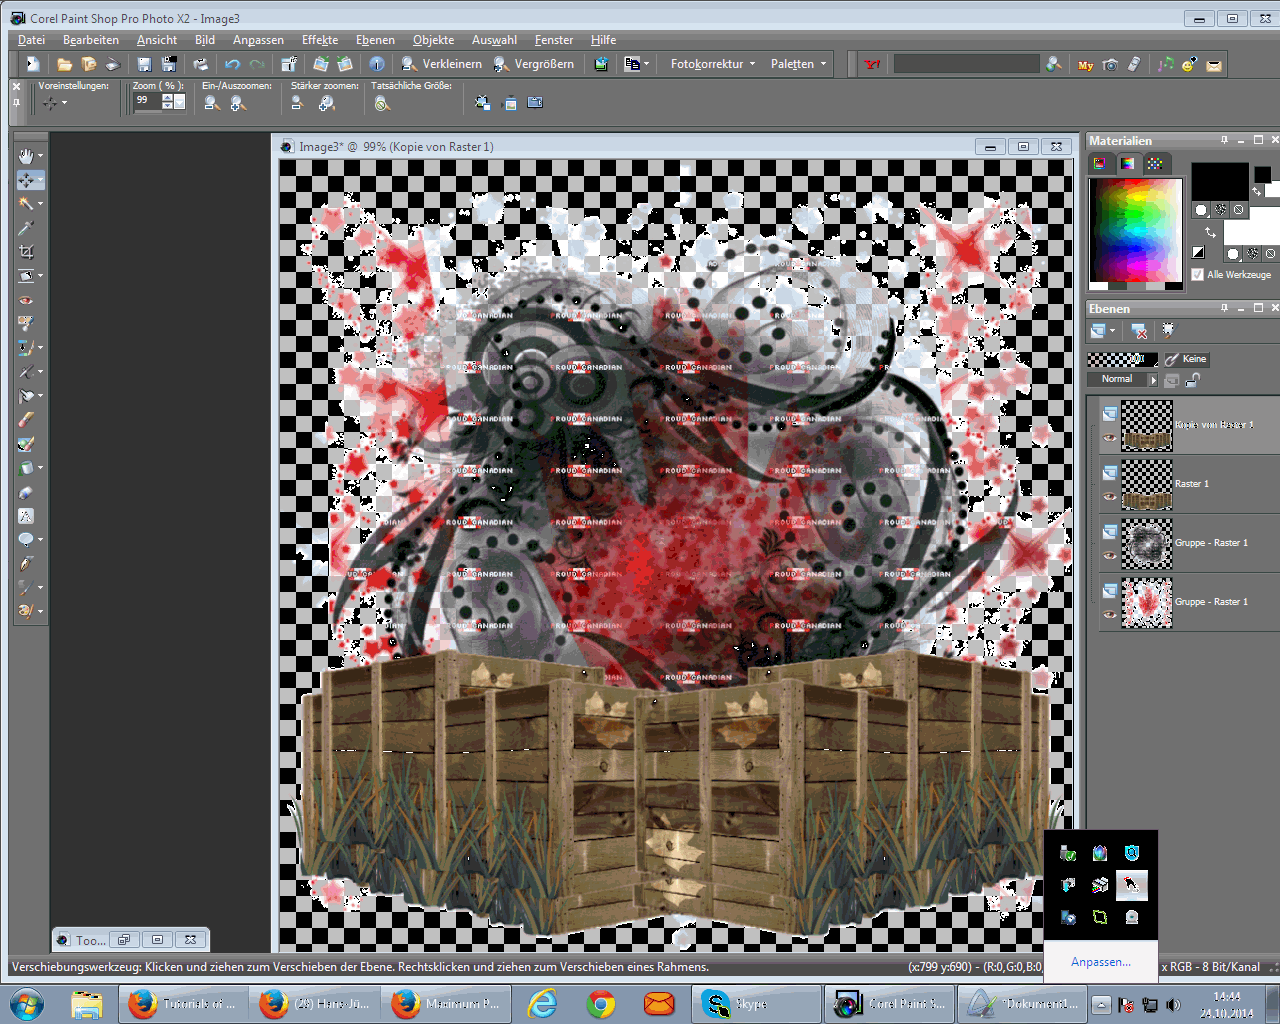Viewport: 1280px width, 1024px height.
Task: Select the Makeover tool
Action: click(x=26, y=324)
